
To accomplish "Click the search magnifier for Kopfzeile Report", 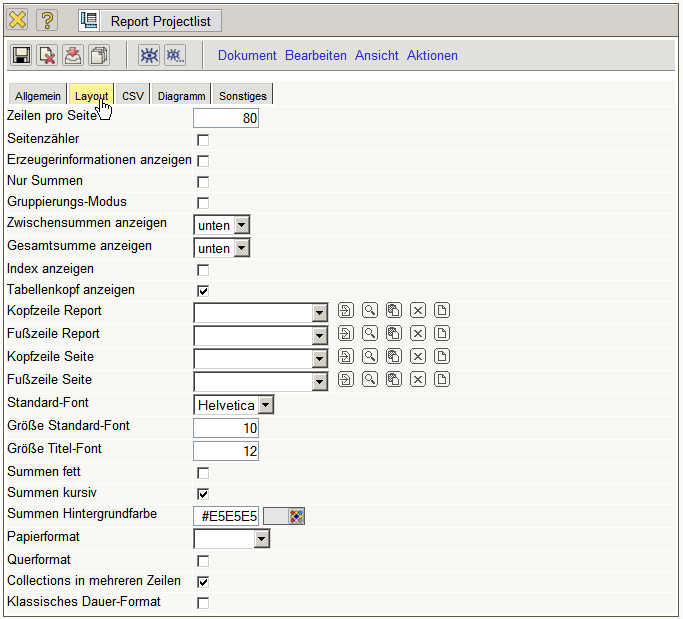I will tap(370, 311).
